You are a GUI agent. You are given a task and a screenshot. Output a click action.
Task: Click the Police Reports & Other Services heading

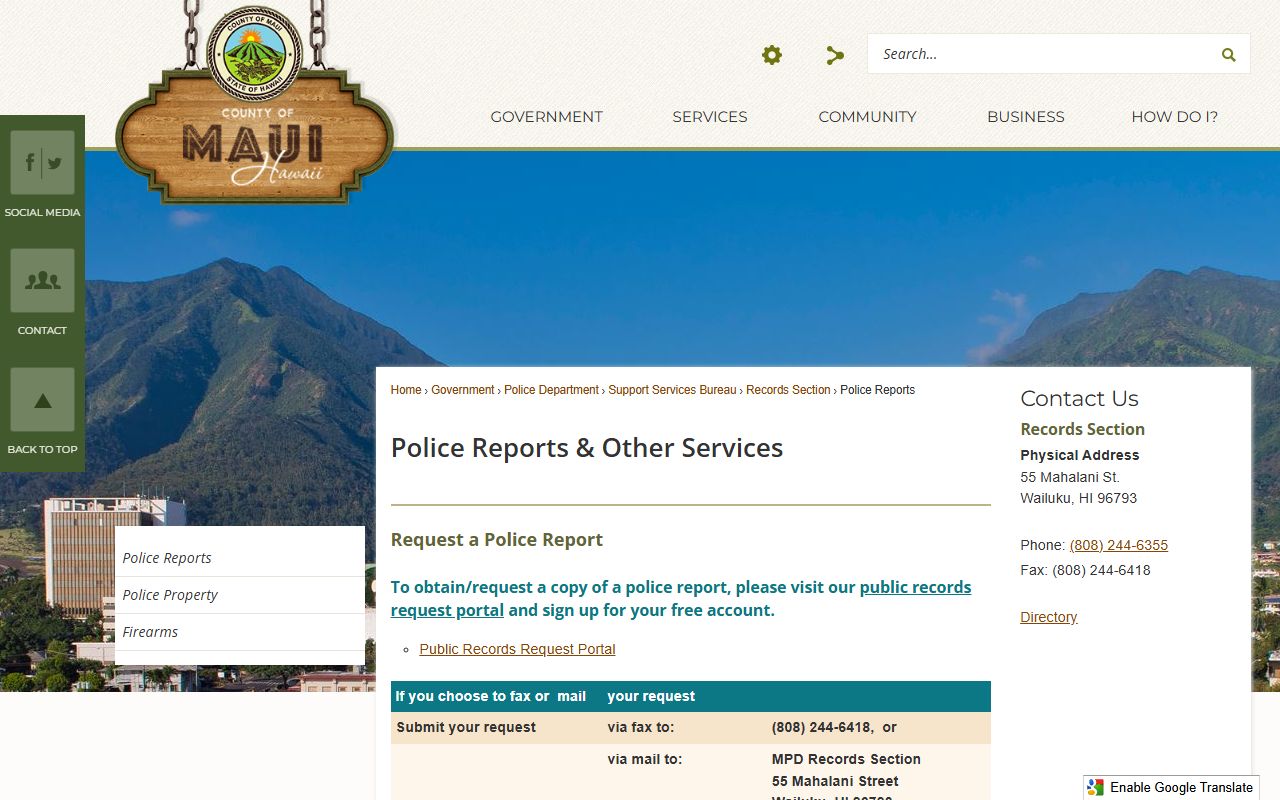(587, 448)
